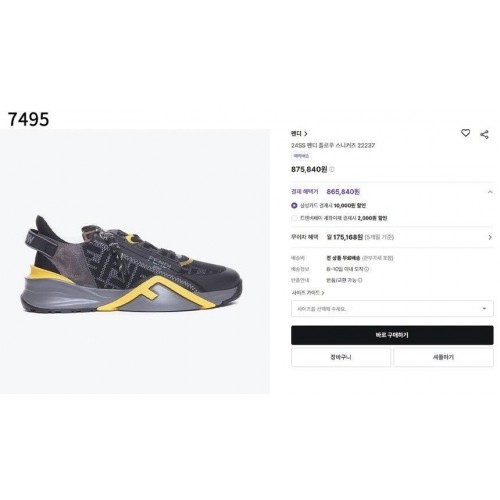The width and height of the screenshot is (500, 500).
Task: Expand the interest-free installment row arrow
Action: pos(490,237)
